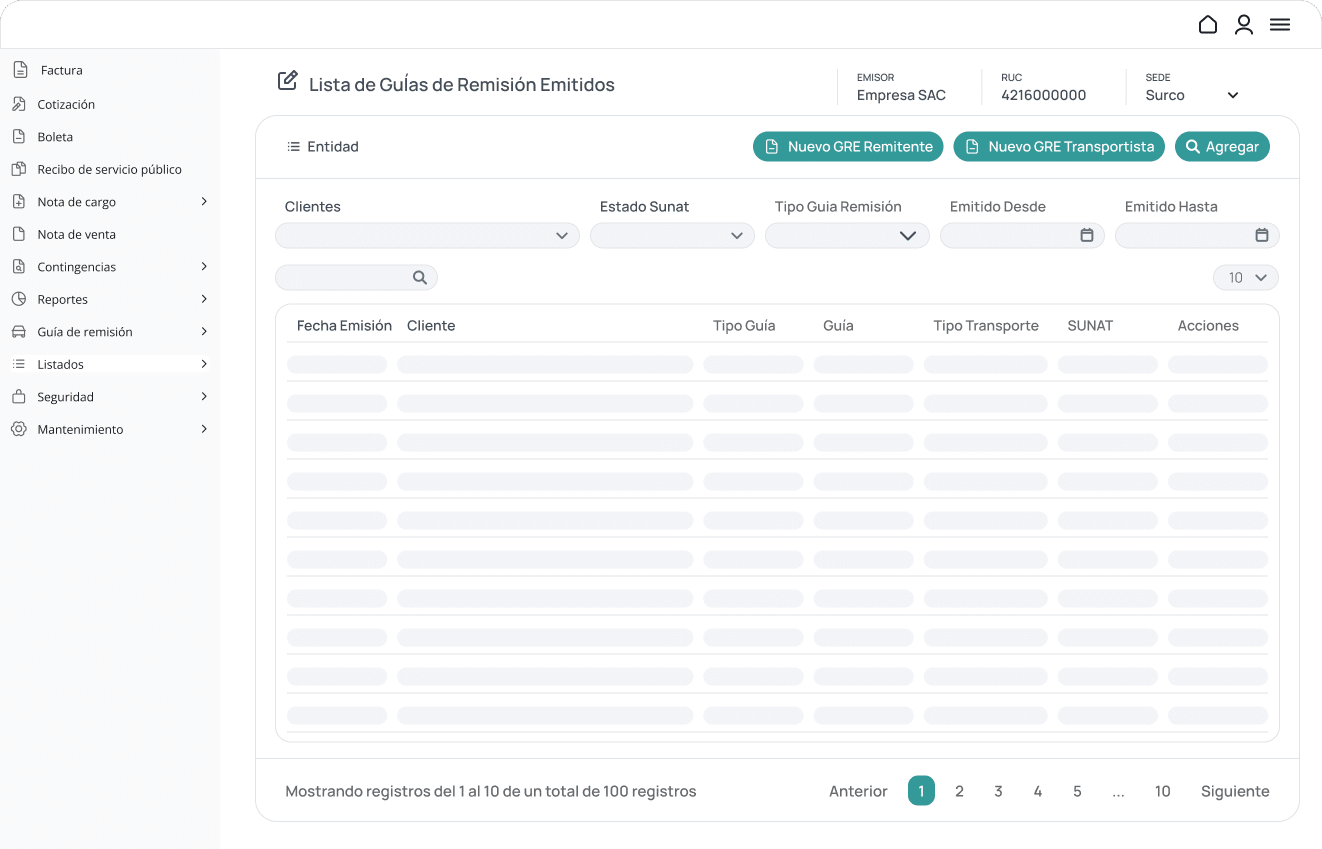Open the Tipo Guia Remisión dropdown
Viewport: 1322px width, 849px height.
click(847, 236)
